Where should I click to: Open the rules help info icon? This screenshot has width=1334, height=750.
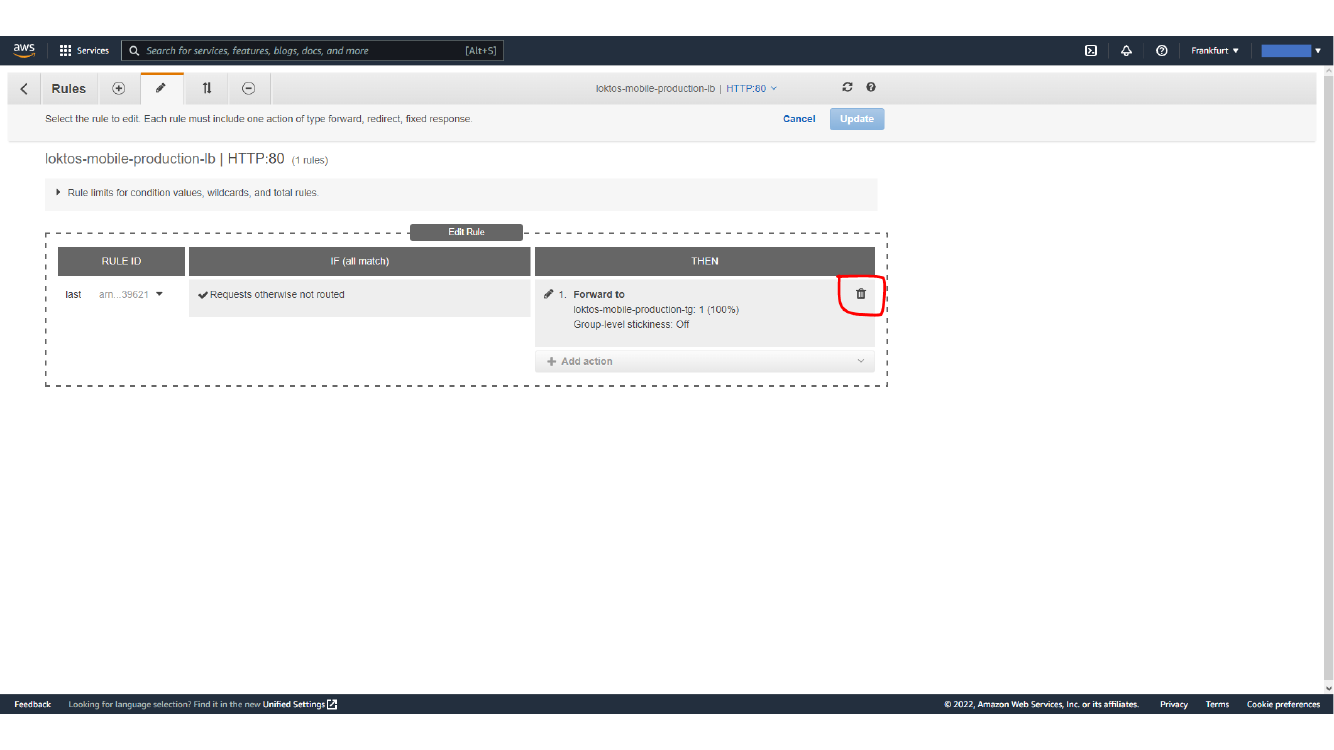[x=871, y=88]
